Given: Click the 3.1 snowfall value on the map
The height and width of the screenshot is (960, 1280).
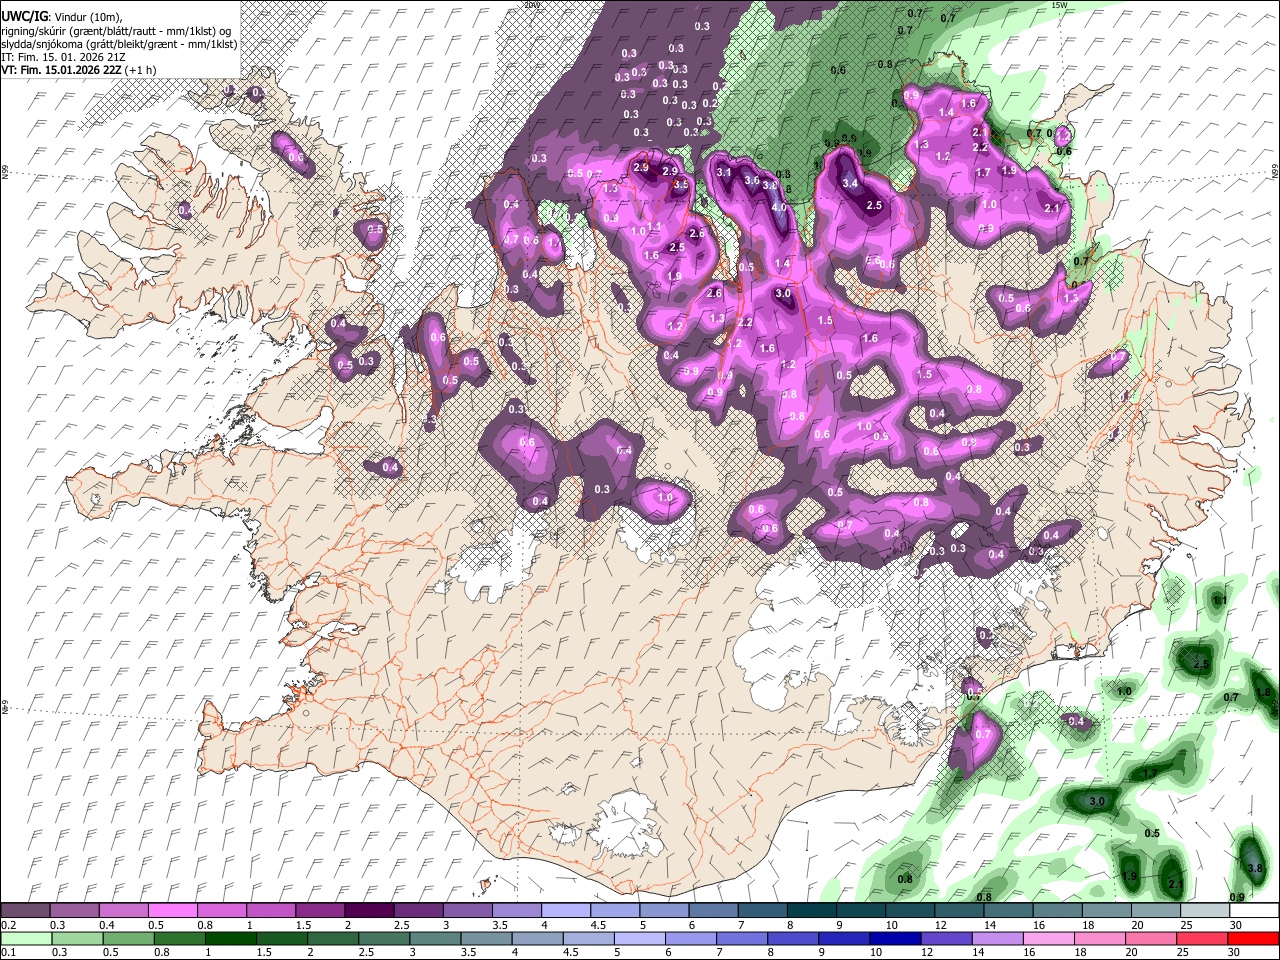Looking at the screenshot, I should coord(725,173).
